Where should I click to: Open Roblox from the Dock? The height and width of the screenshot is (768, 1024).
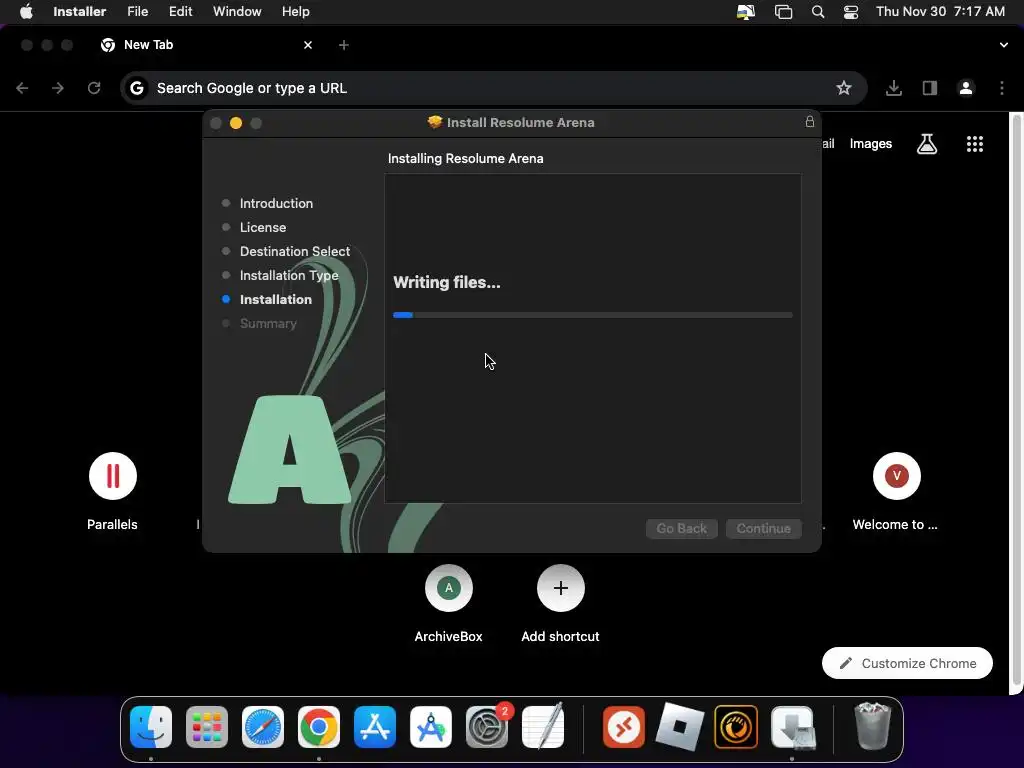pos(680,726)
